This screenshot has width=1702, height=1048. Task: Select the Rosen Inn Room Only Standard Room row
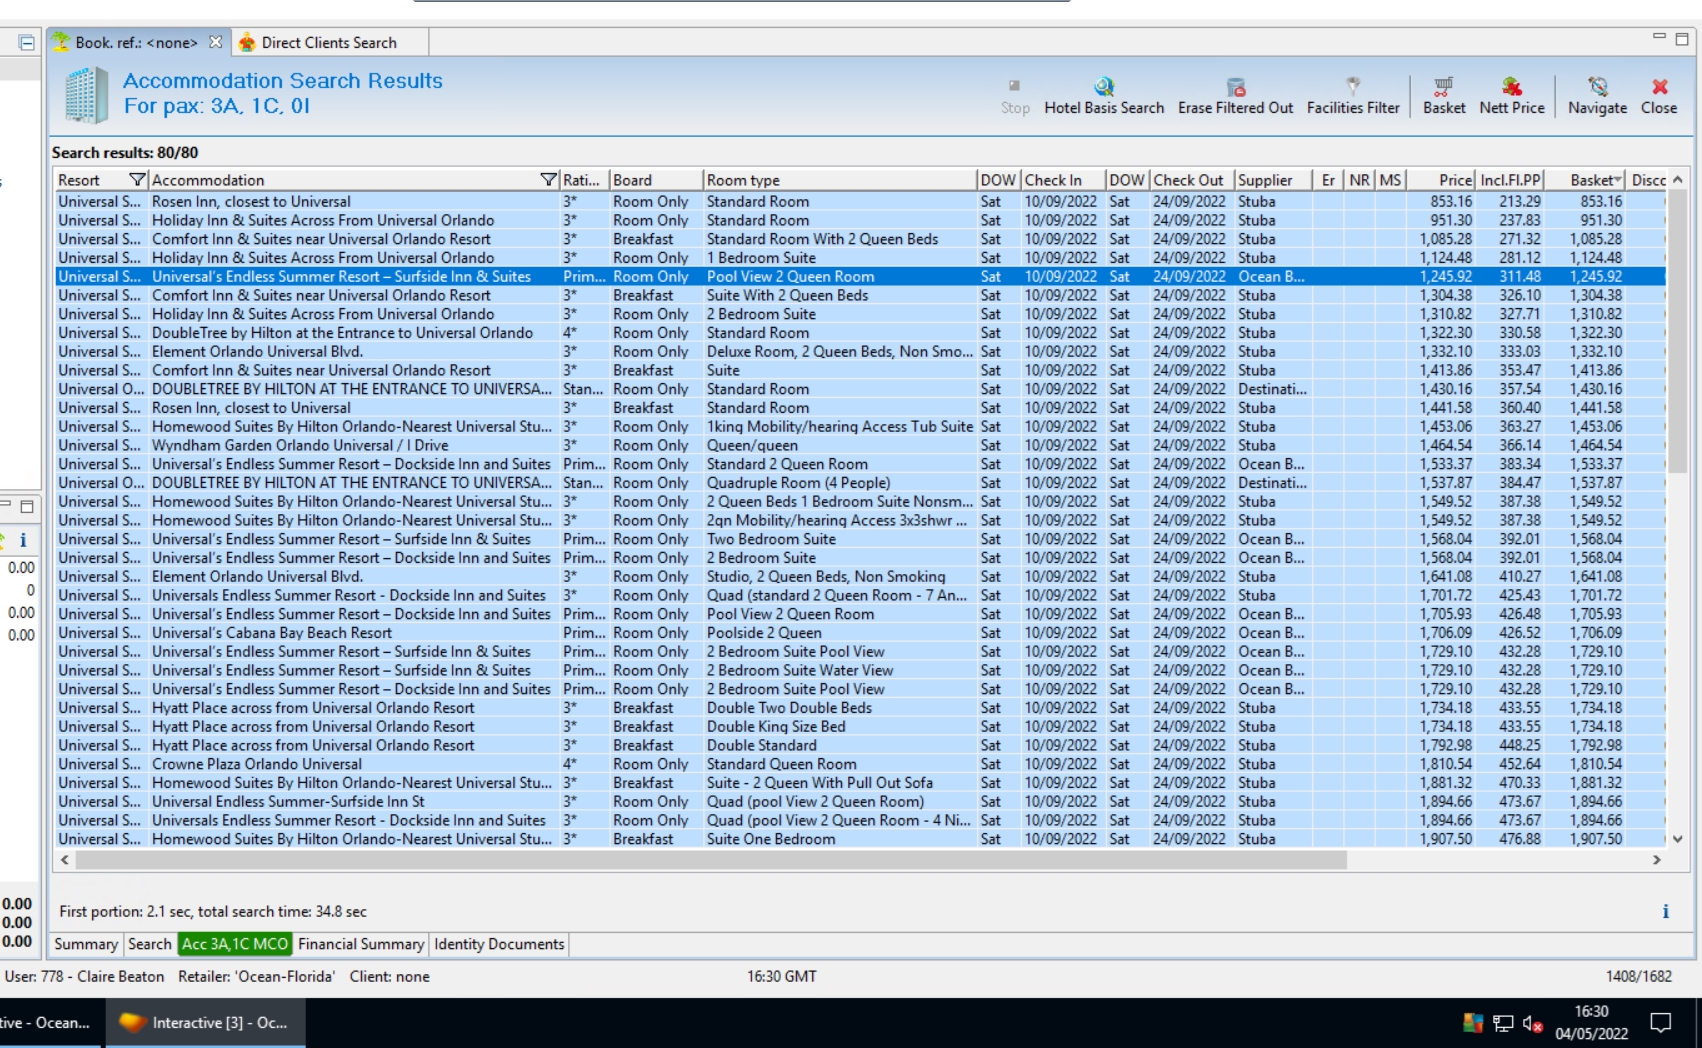point(860,201)
